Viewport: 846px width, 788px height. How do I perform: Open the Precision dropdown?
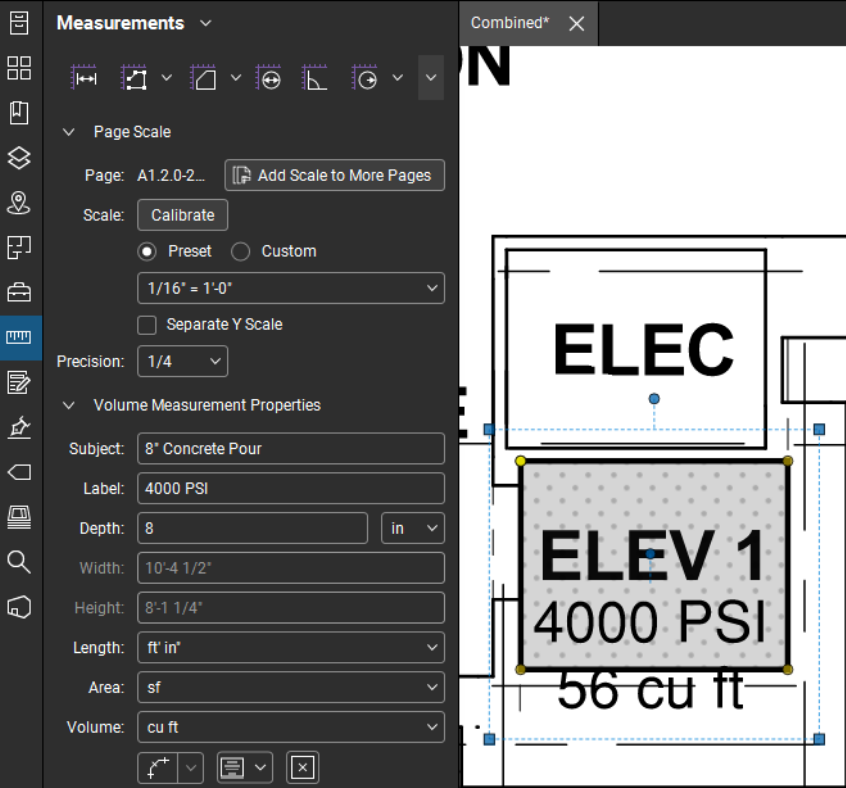[182, 361]
